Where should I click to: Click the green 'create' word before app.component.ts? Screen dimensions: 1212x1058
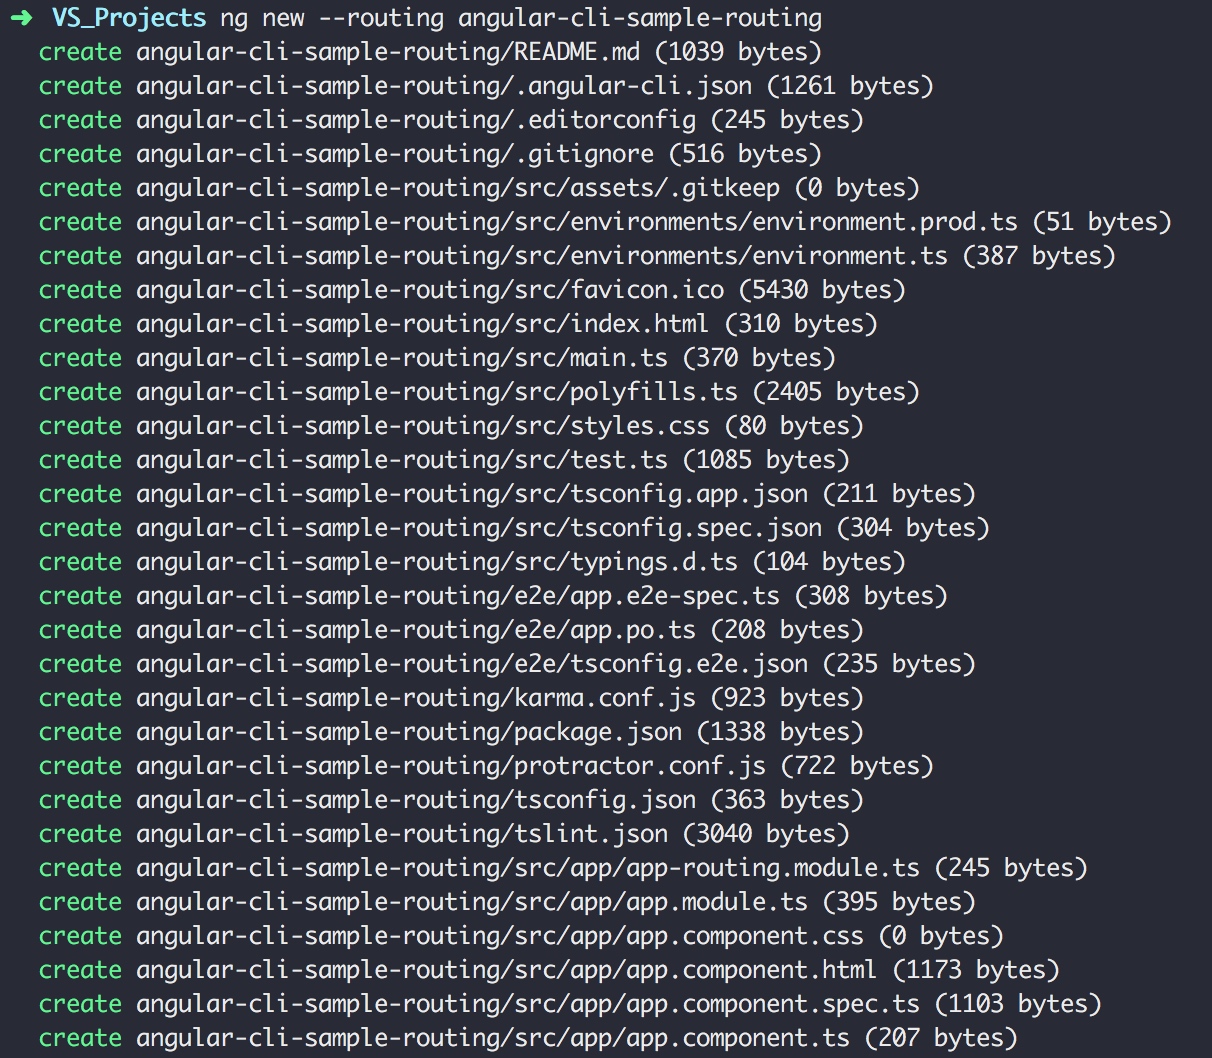(x=80, y=1038)
